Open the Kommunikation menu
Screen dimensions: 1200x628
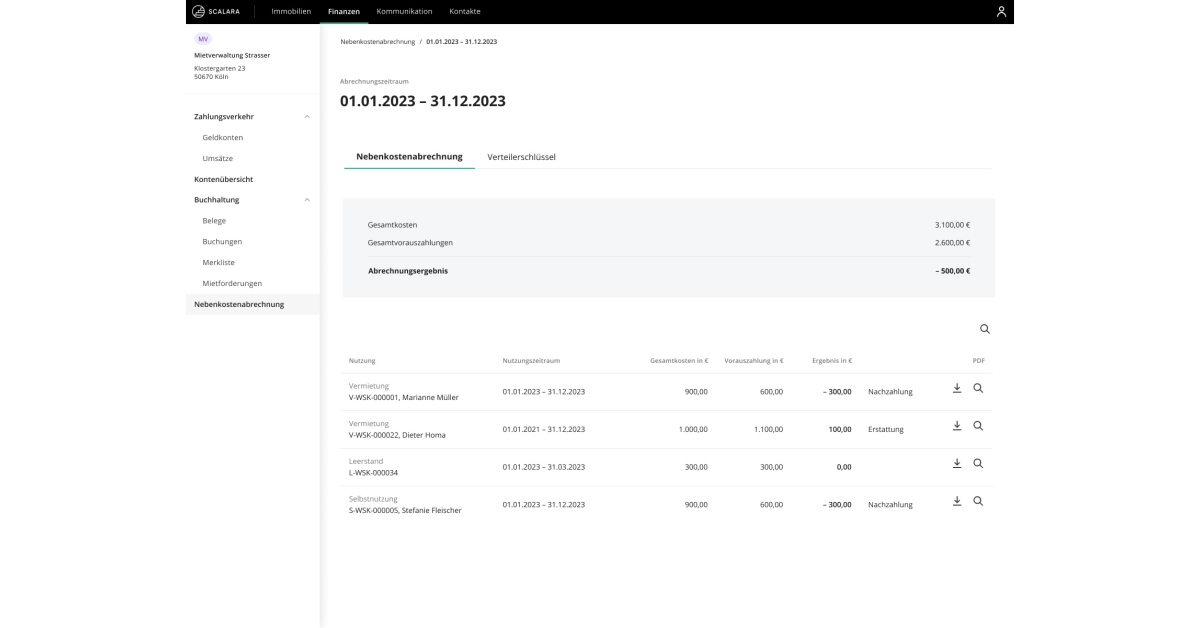(x=405, y=11)
